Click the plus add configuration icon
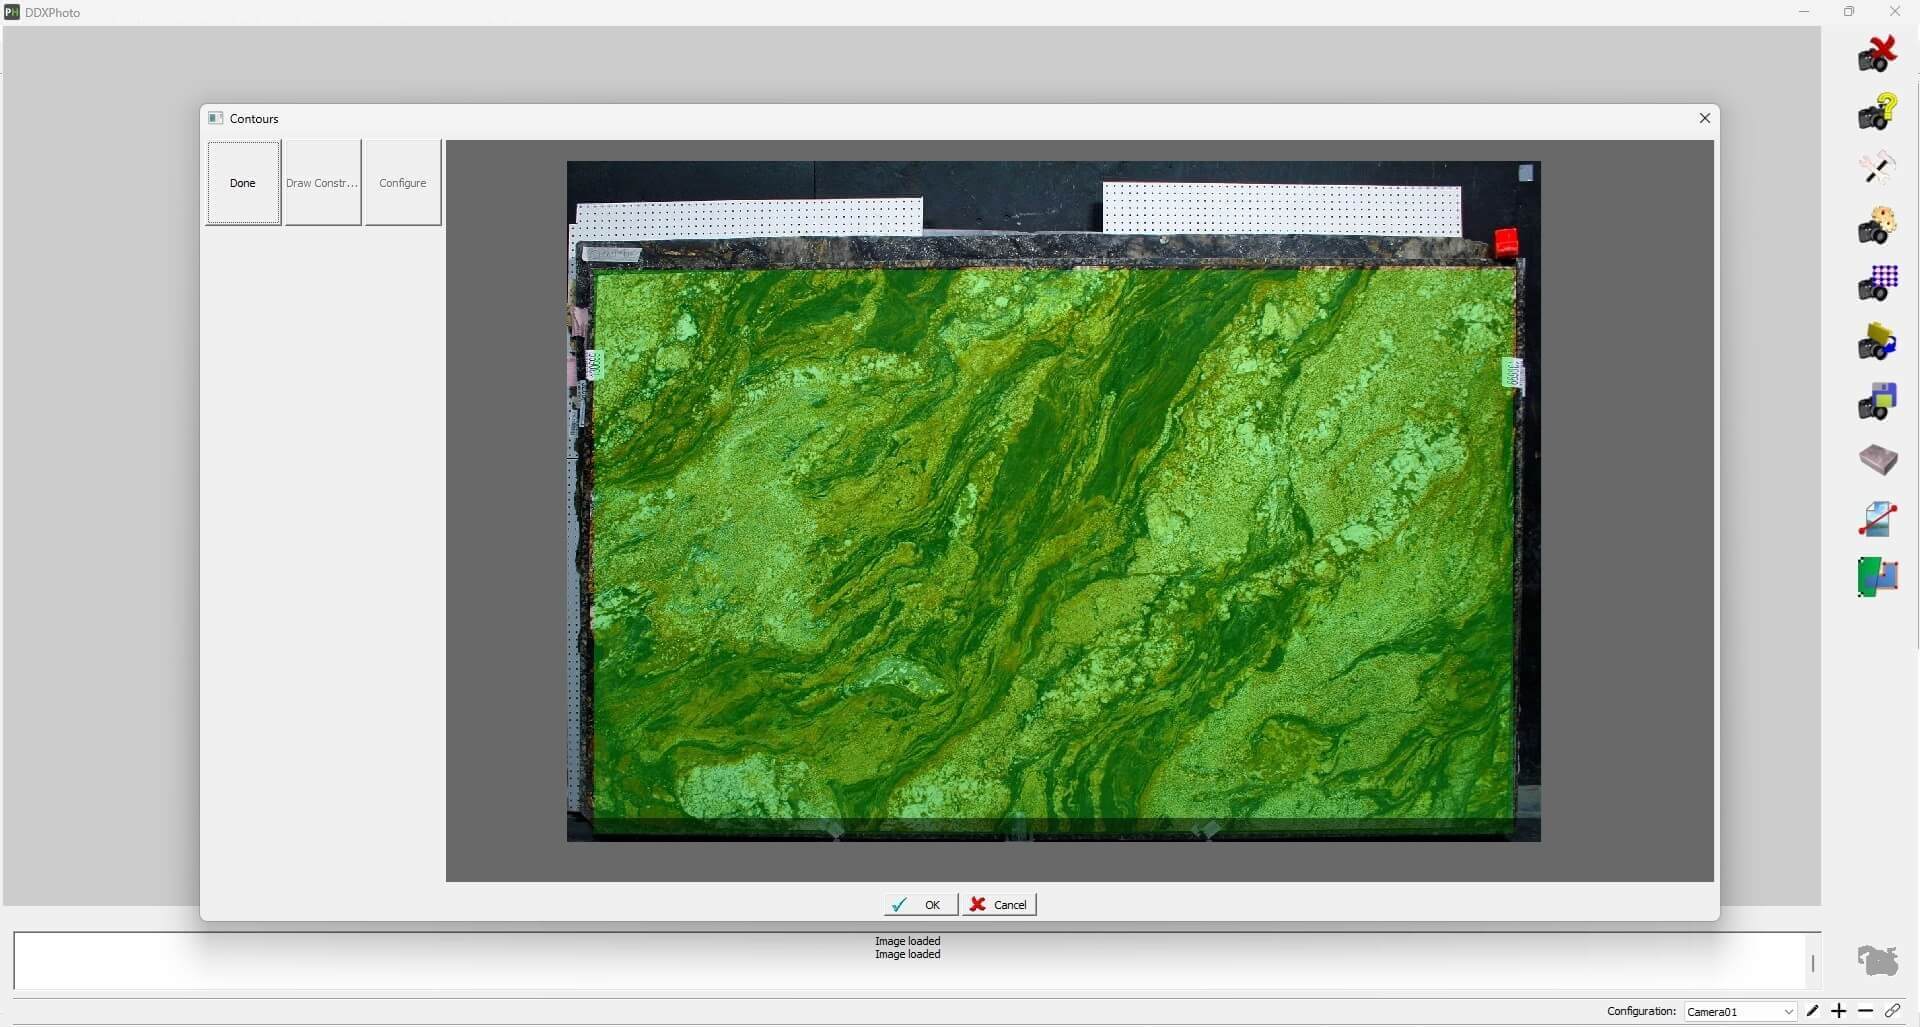This screenshot has width=1920, height=1027. [1839, 1011]
